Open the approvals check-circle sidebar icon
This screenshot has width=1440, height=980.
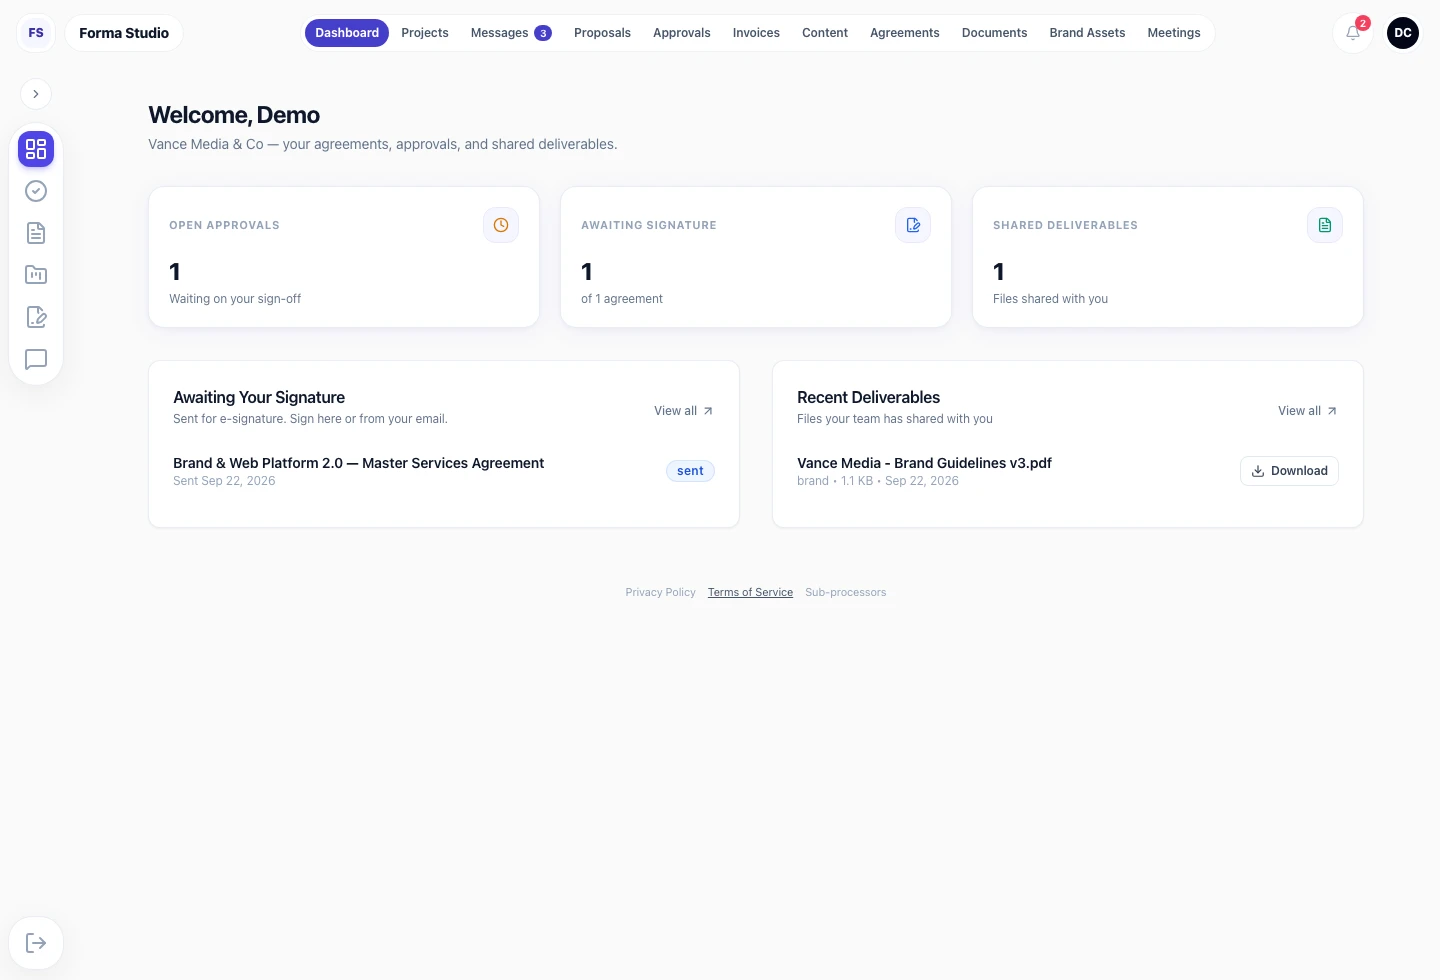pyautogui.click(x=36, y=191)
